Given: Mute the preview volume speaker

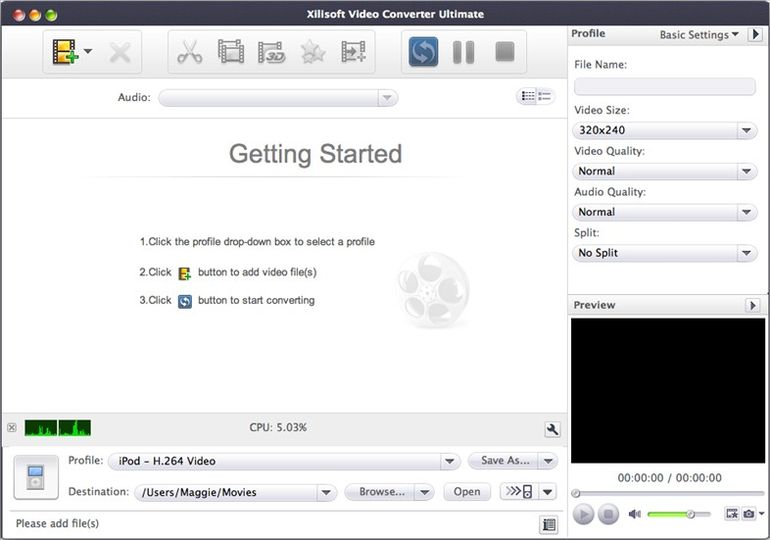Looking at the screenshot, I should click(x=634, y=514).
